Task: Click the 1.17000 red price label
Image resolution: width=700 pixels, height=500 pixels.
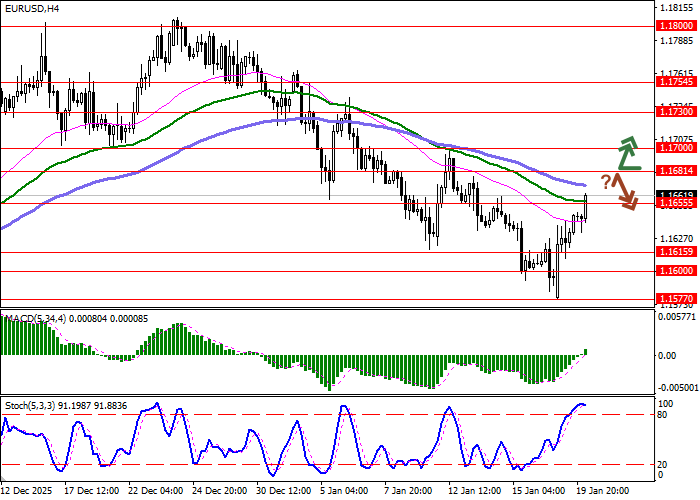Action: click(676, 147)
